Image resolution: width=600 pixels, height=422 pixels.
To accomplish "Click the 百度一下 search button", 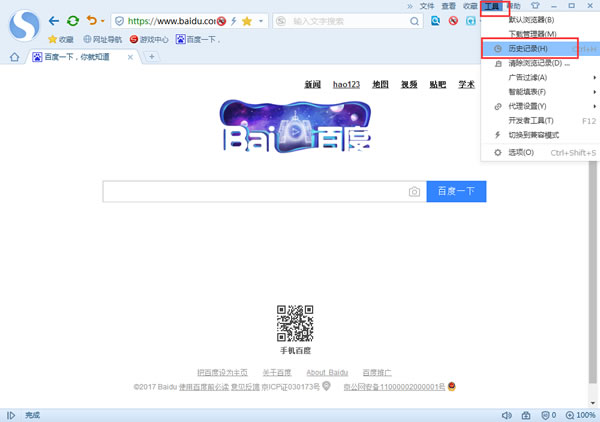I will click(457, 191).
